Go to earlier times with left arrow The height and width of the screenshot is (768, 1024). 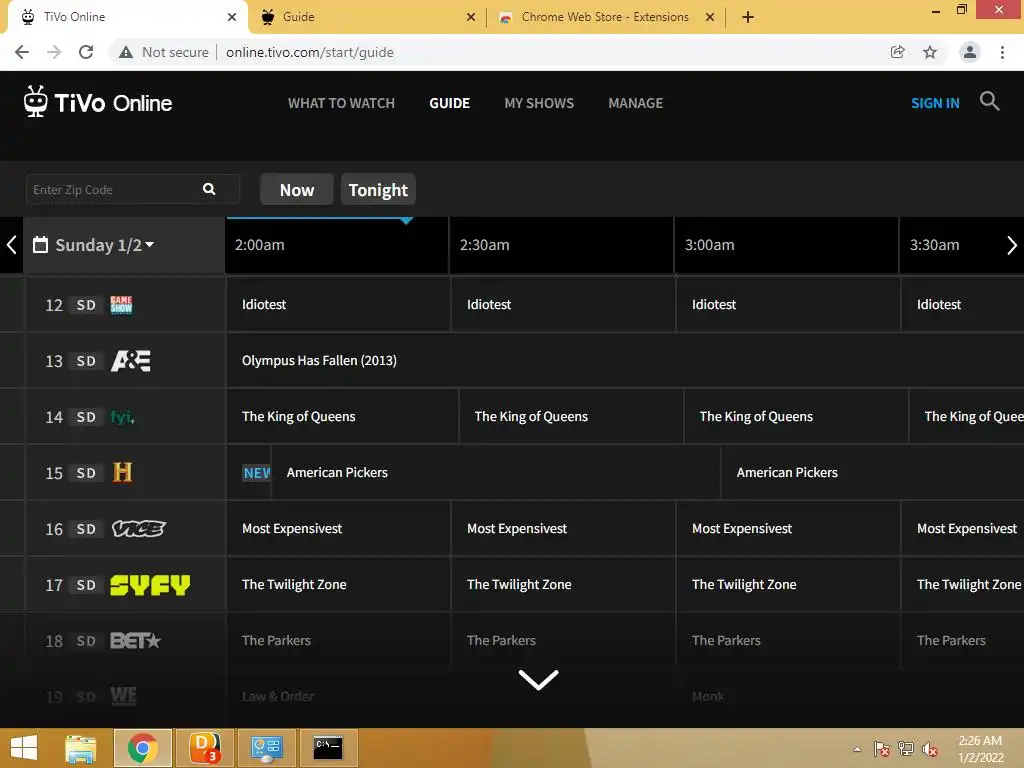(x=11, y=245)
